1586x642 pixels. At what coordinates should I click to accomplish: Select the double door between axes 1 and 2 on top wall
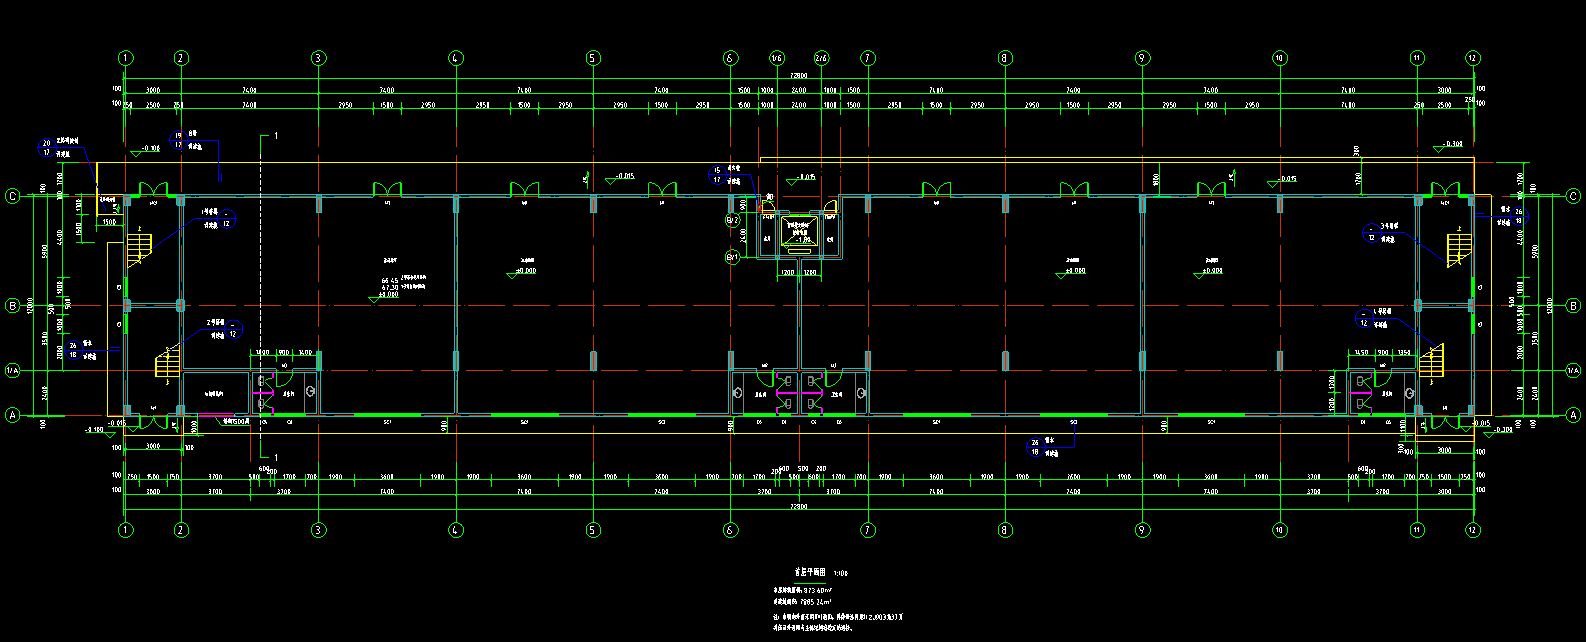click(154, 189)
